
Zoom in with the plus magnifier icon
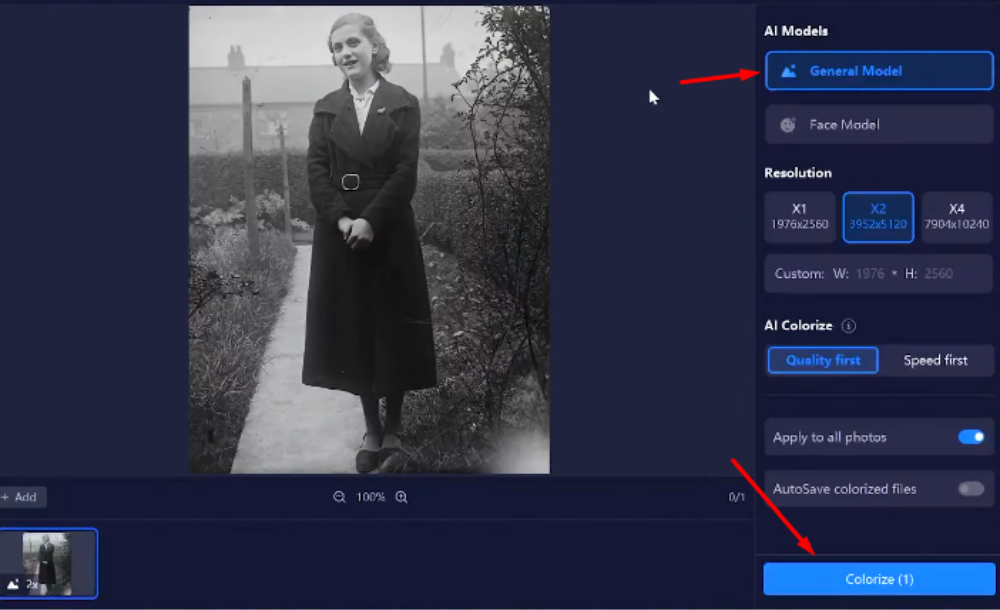402,497
